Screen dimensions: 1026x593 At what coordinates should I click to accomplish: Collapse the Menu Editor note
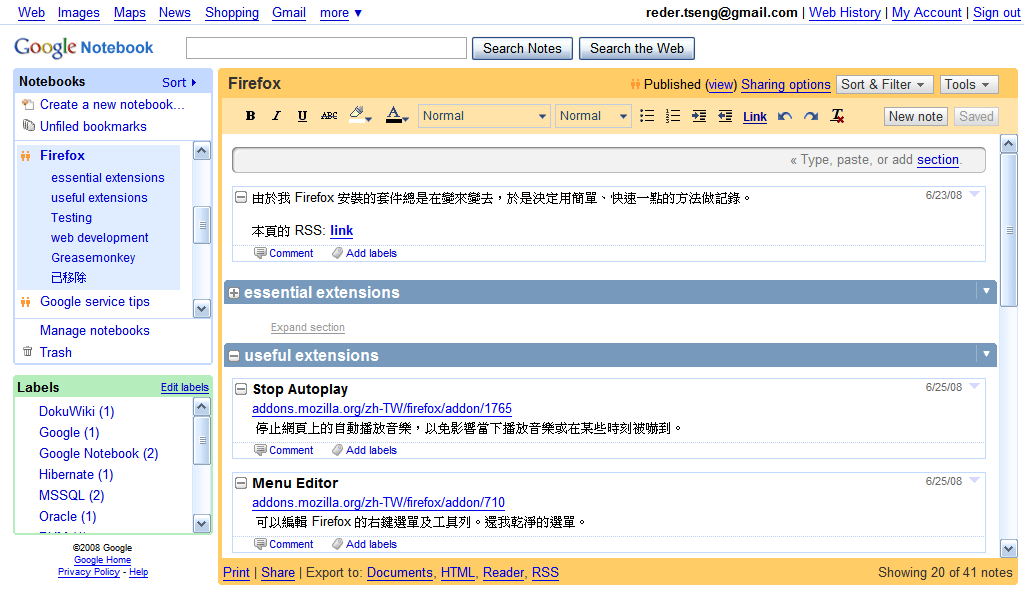241,483
